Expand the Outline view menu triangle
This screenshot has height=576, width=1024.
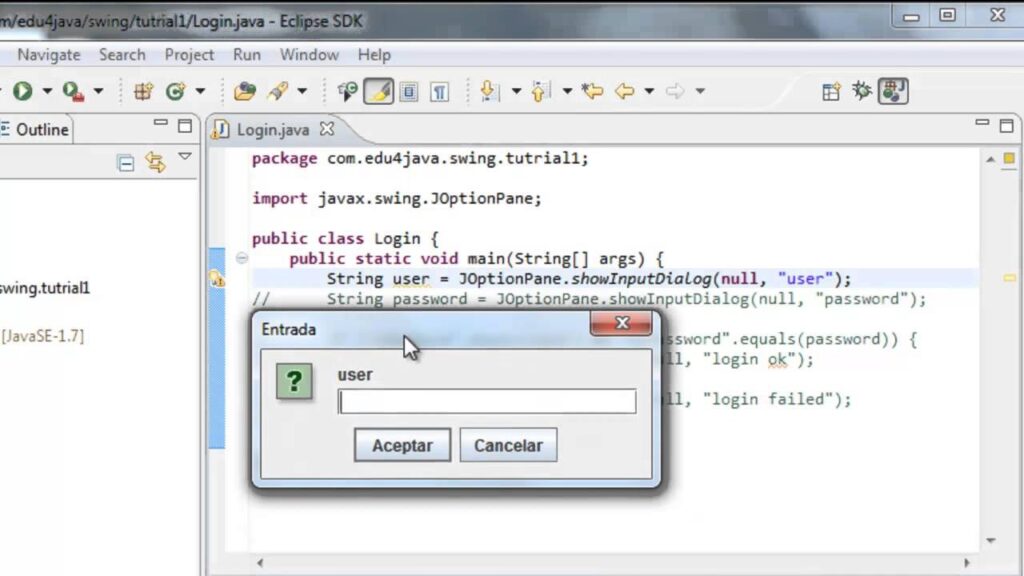coord(185,157)
